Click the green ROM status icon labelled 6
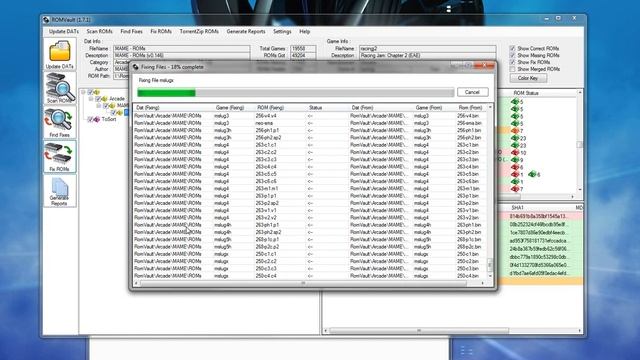 532,174
